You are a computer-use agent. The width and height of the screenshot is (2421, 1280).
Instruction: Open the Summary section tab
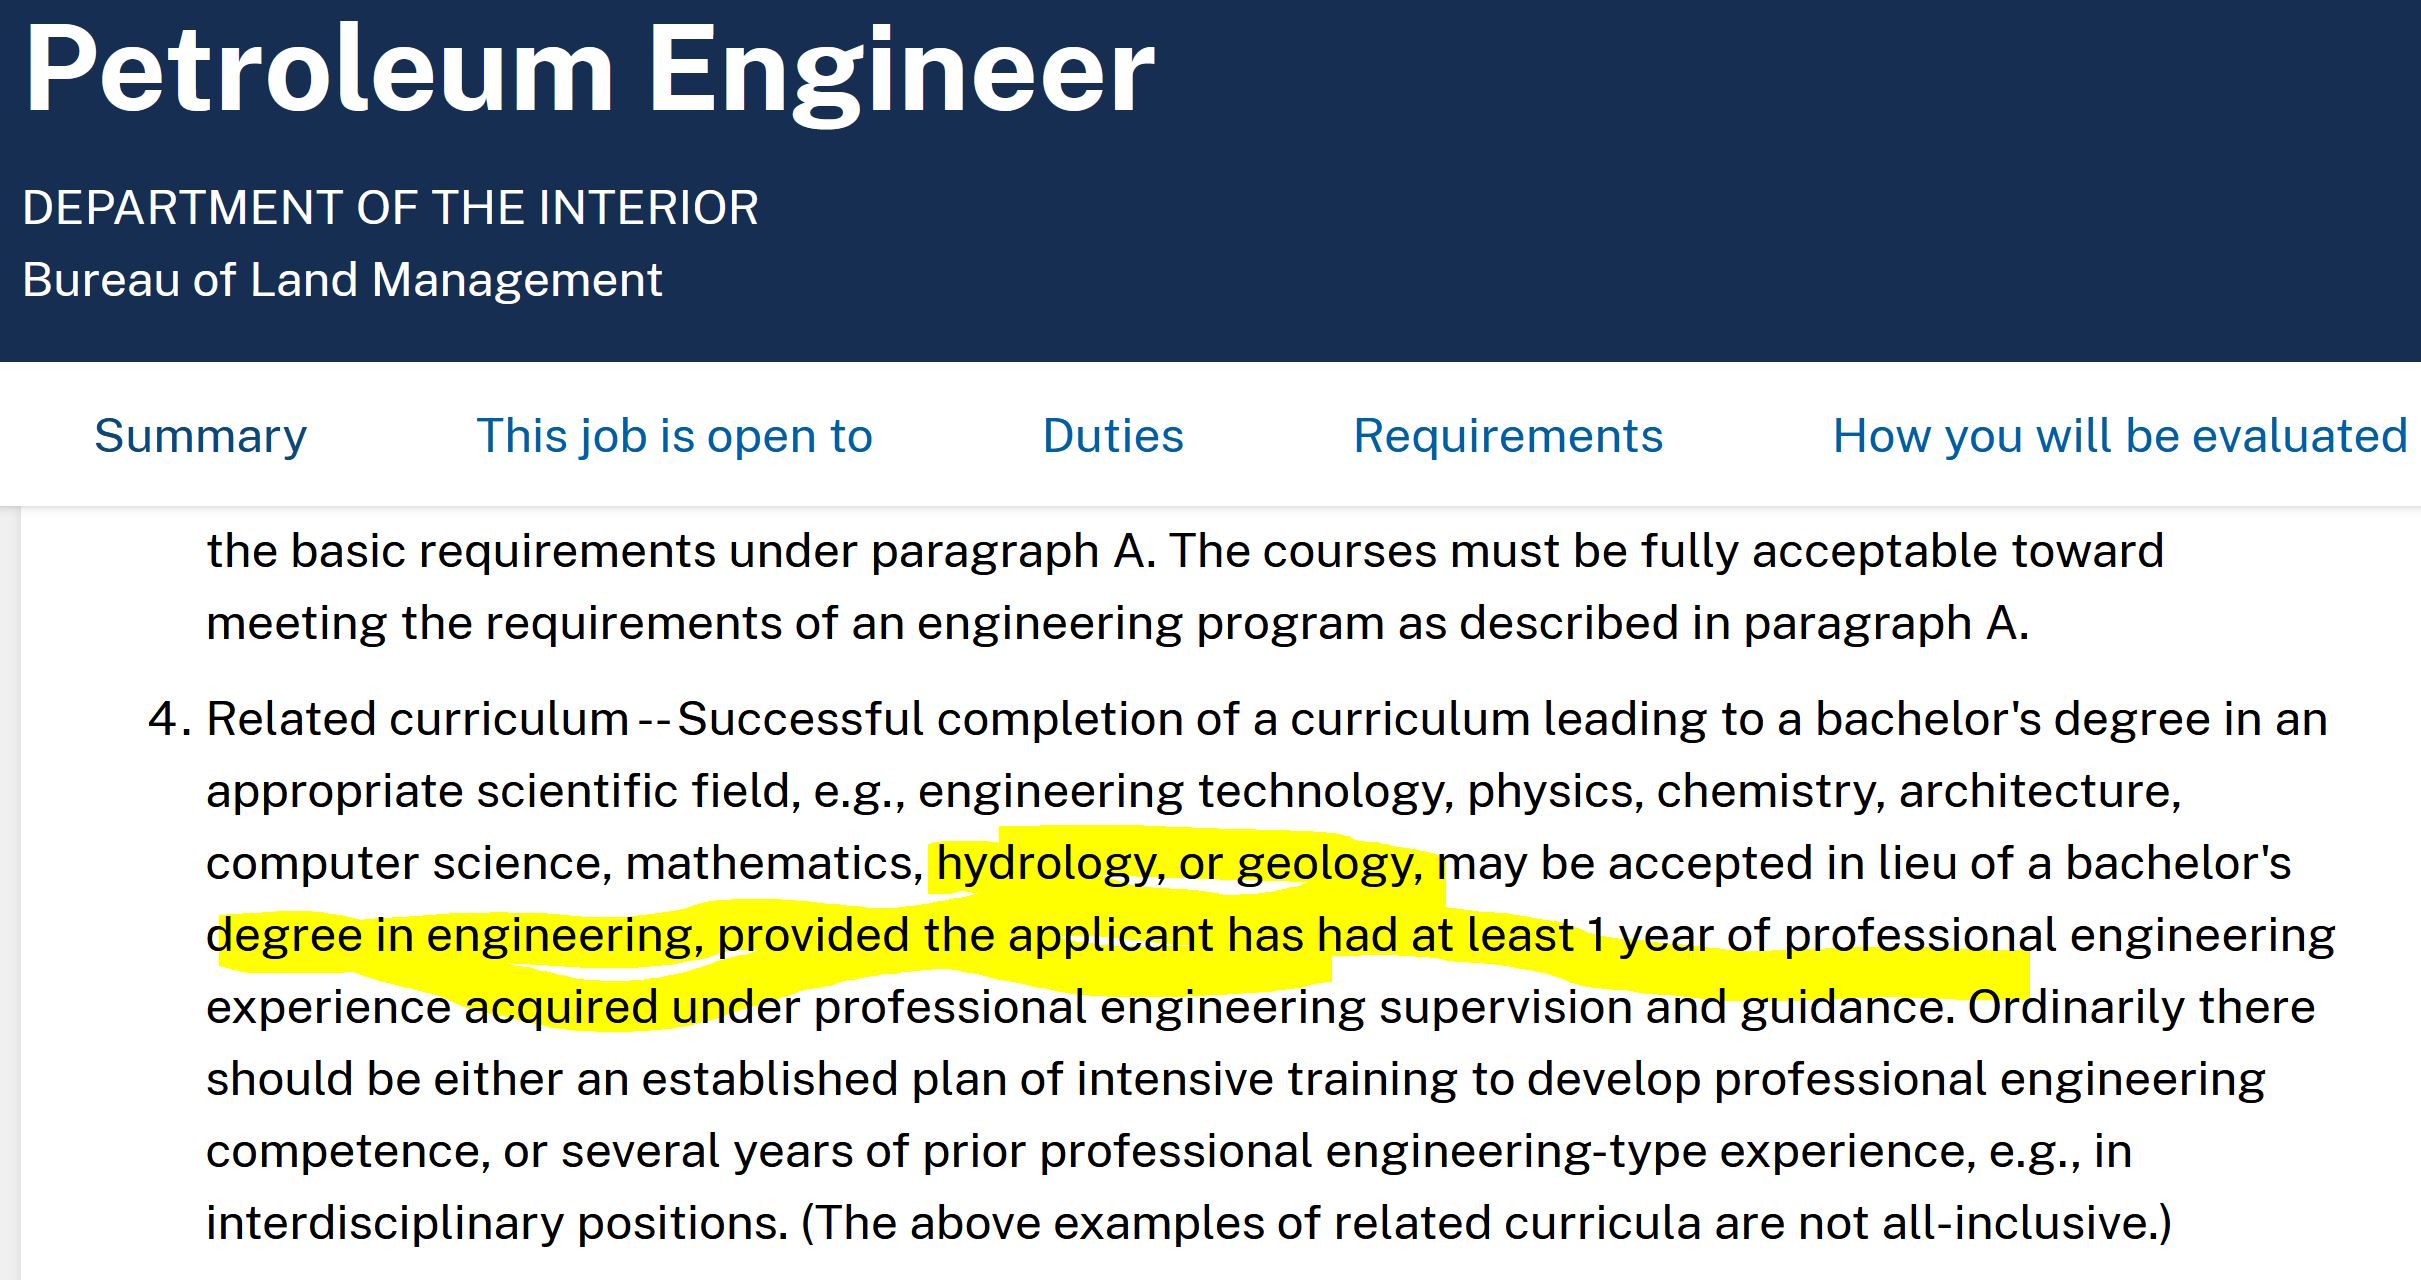coord(200,436)
